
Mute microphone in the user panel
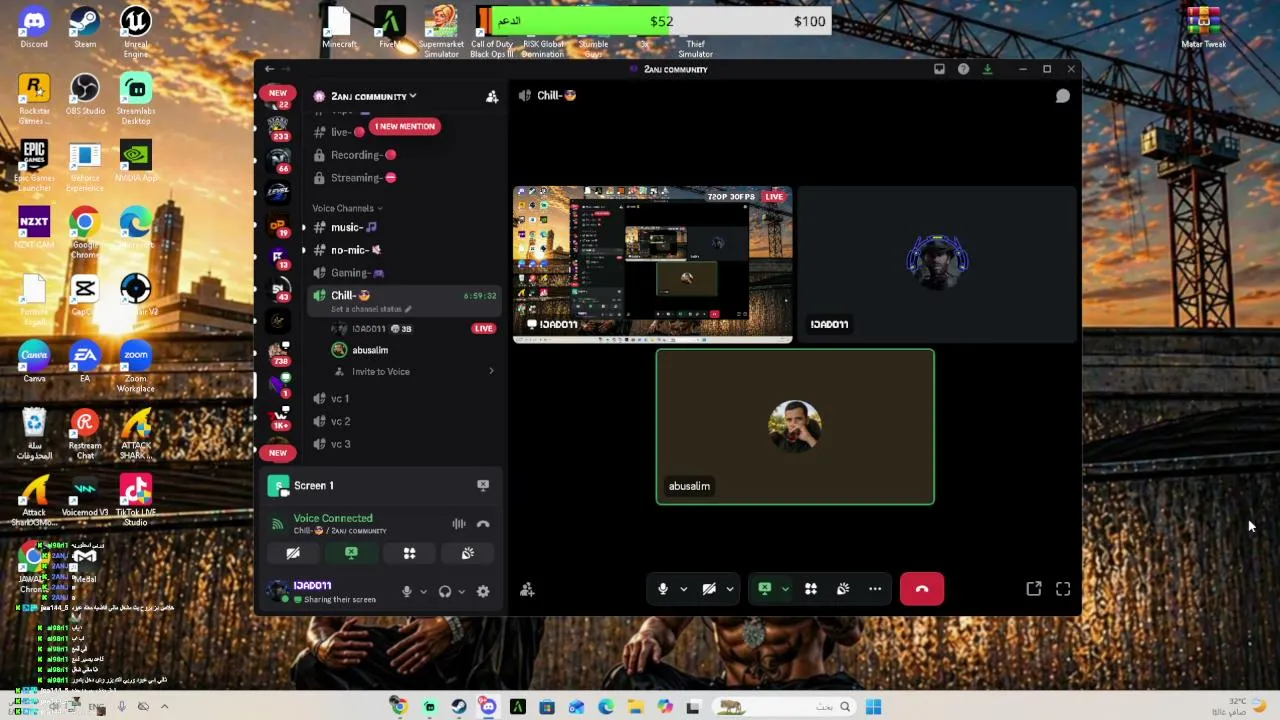tap(406, 591)
